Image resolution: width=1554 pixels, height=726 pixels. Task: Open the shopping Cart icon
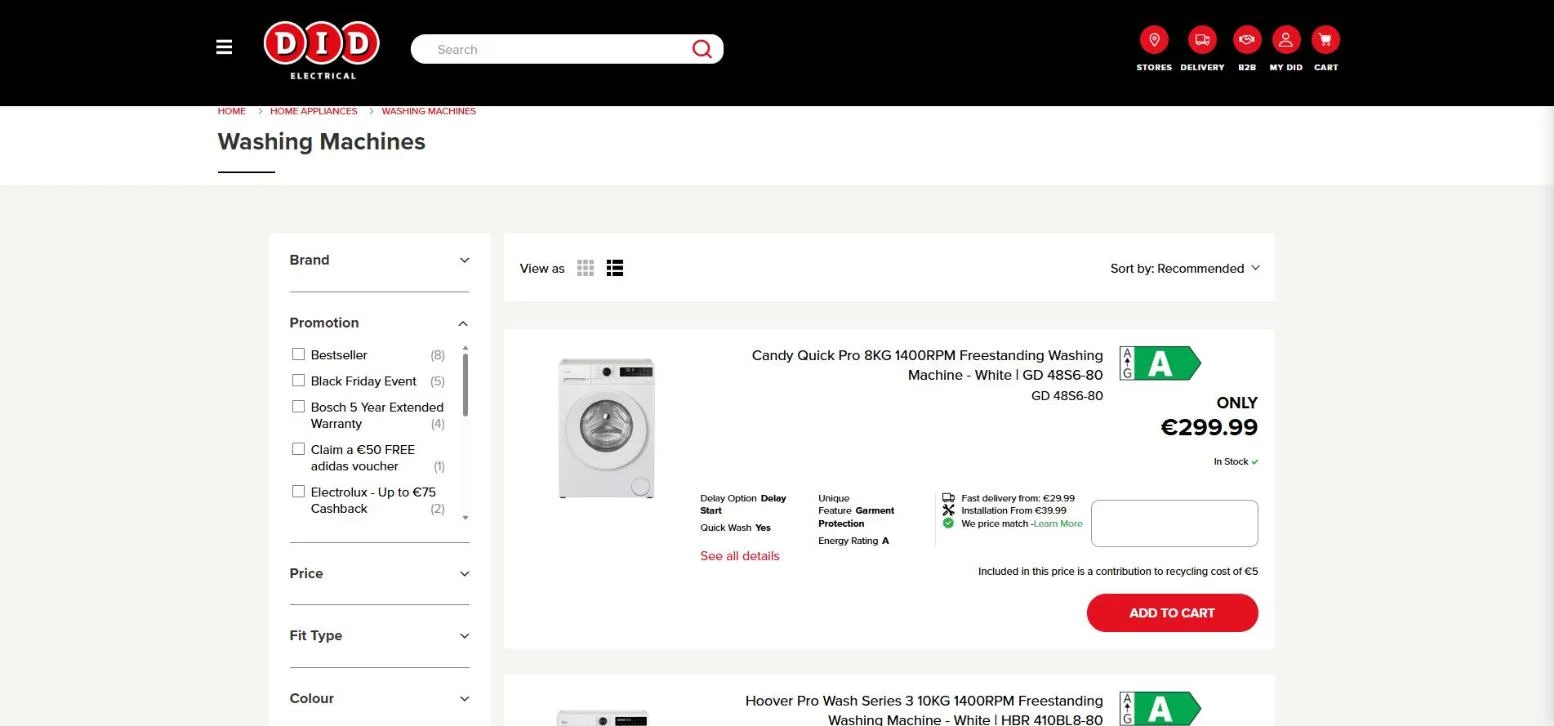click(1326, 40)
